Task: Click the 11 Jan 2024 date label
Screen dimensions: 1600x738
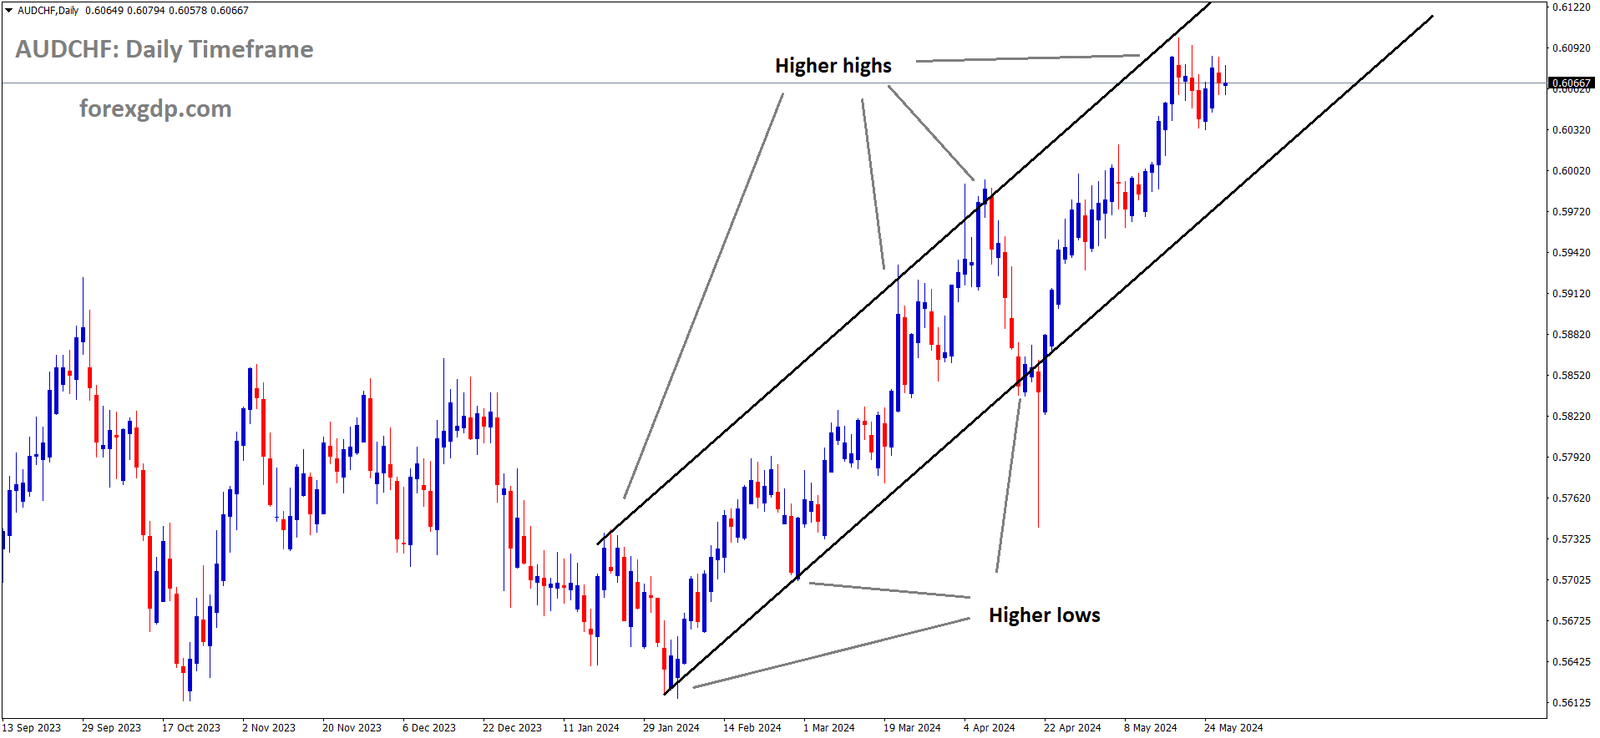Action: click(591, 728)
